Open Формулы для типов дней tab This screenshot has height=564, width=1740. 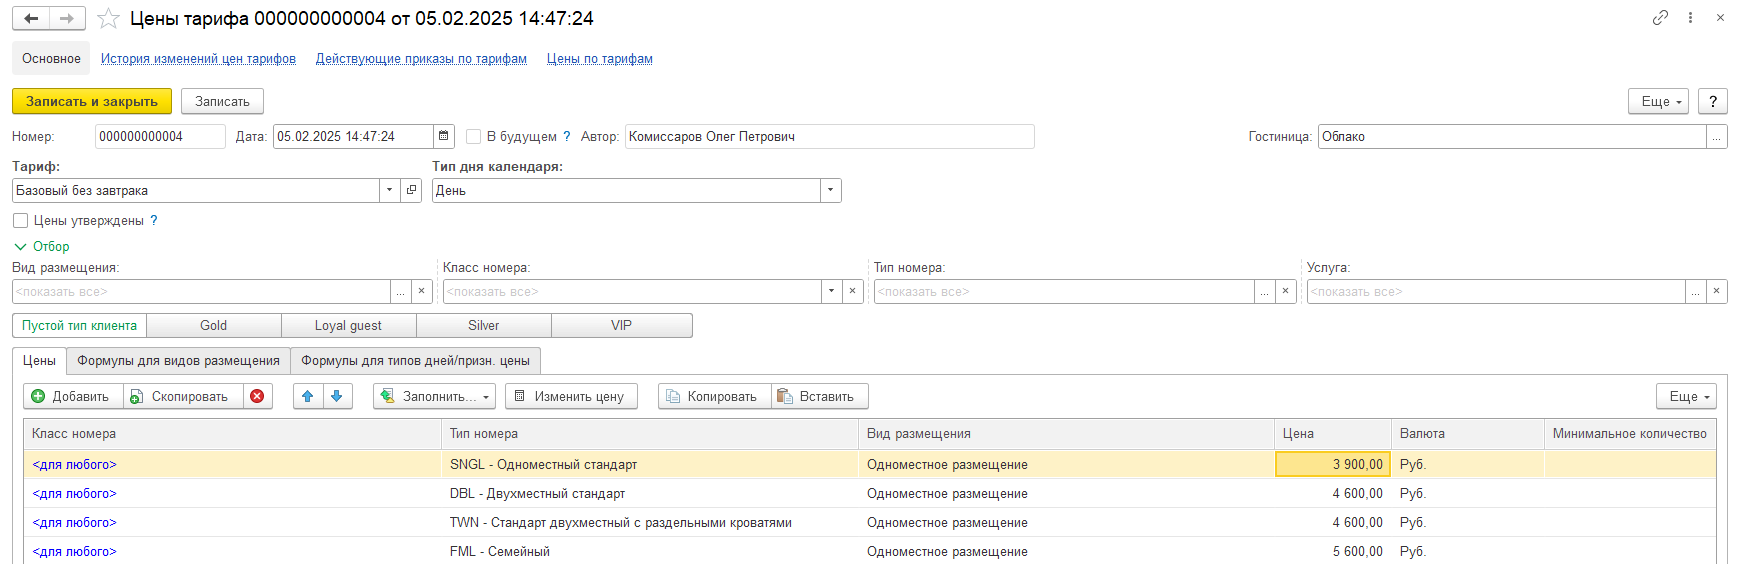pos(415,361)
